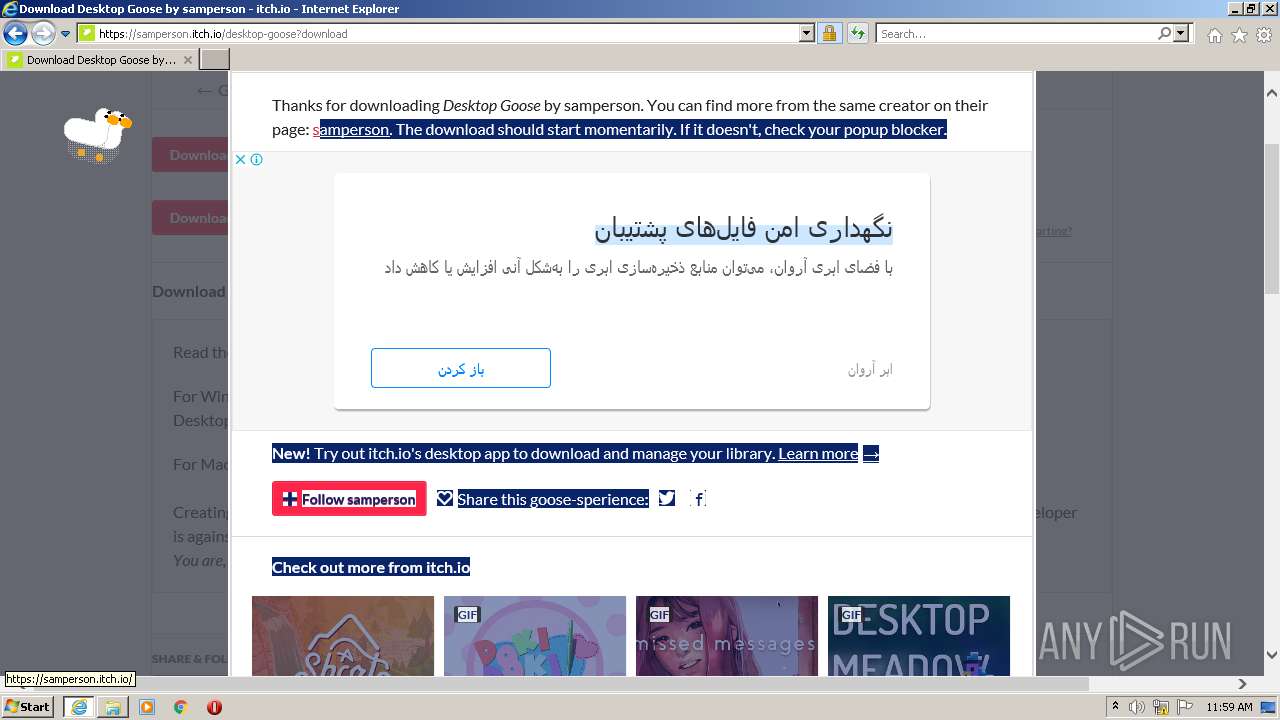Viewport: 1280px width, 720px height.
Task: Click horizontal scrollbar right arrow
Action: [x=1243, y=684]
